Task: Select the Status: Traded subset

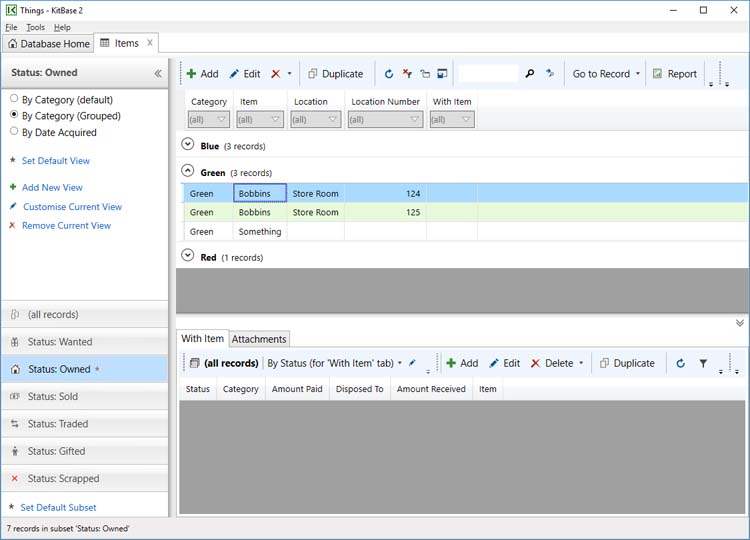Action: point(85,423)
